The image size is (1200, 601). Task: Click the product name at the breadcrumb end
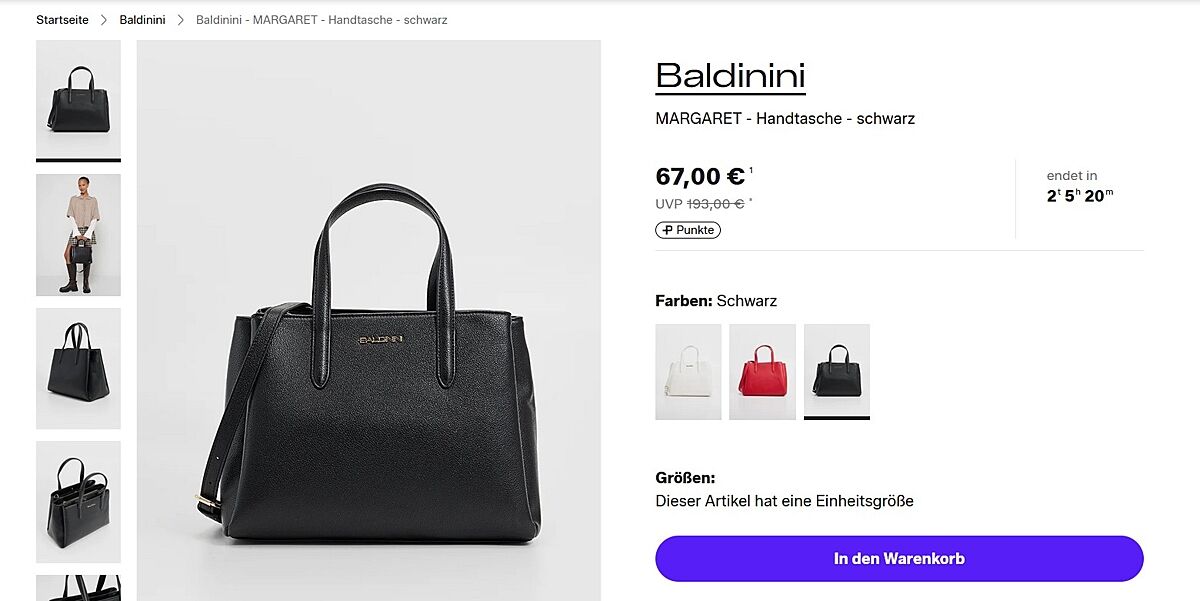click(321, 20)
